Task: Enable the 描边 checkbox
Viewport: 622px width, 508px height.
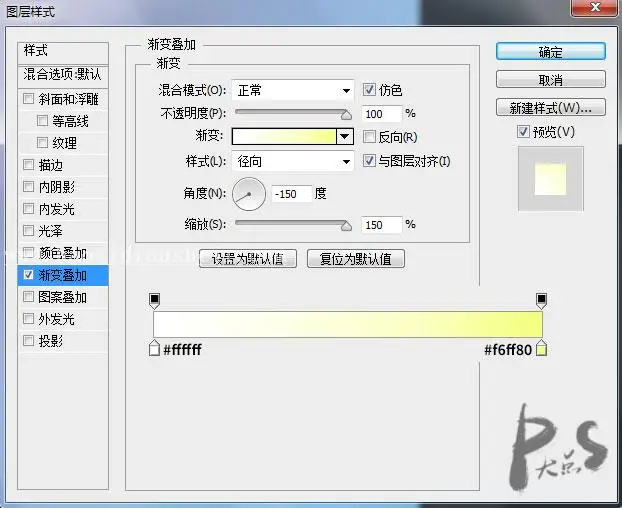Action: tap(29, 164)
